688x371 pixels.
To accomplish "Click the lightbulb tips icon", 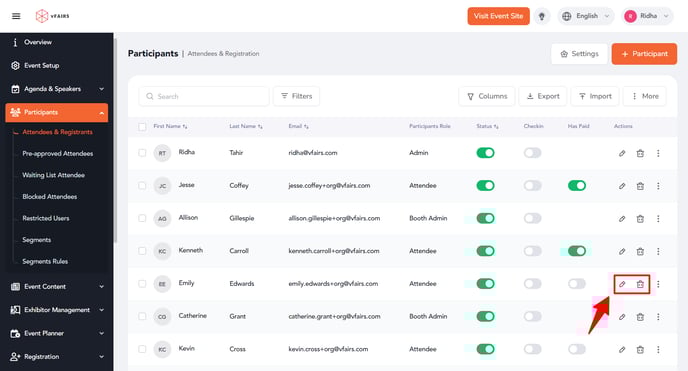I will coord(542,16).
